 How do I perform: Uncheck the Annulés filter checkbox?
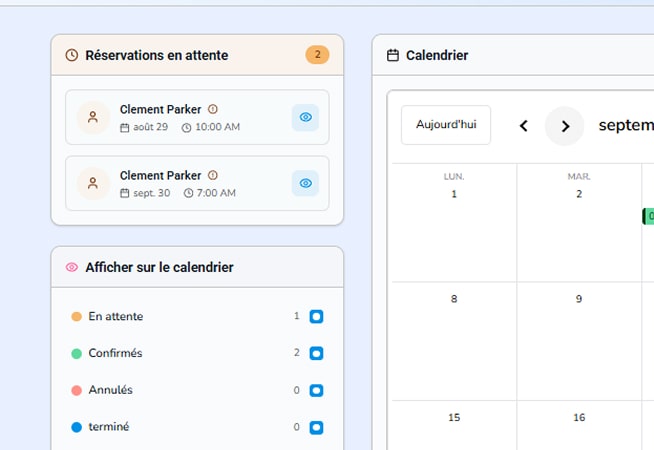tap(316, 390)
